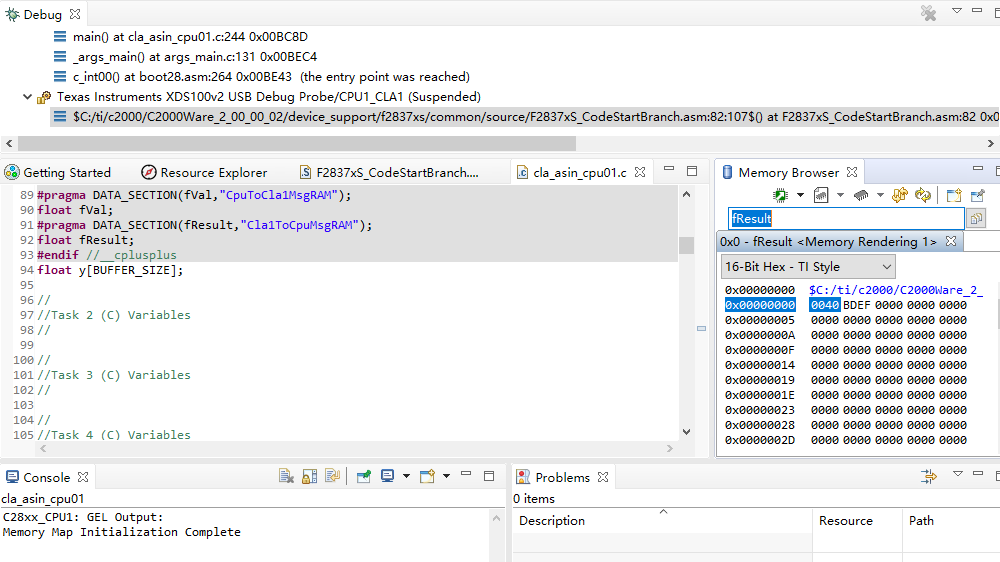Click the Pin Console icon
1000x562 pixels.
[x=364, y=476]
